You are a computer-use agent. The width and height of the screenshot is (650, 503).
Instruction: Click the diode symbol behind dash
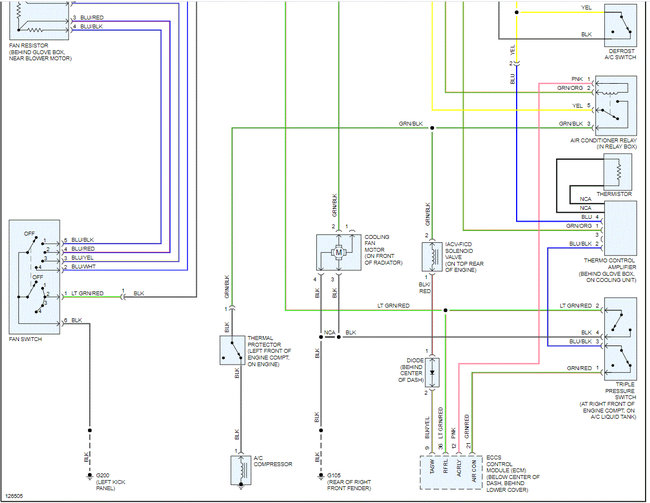[x=432, y=373]
